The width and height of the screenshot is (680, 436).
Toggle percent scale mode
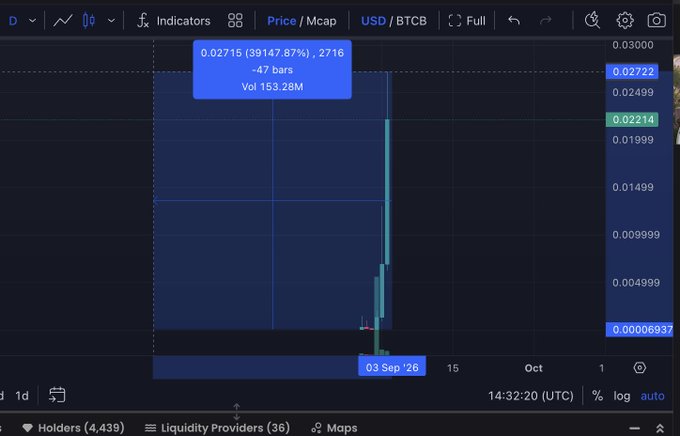(597, 396)
